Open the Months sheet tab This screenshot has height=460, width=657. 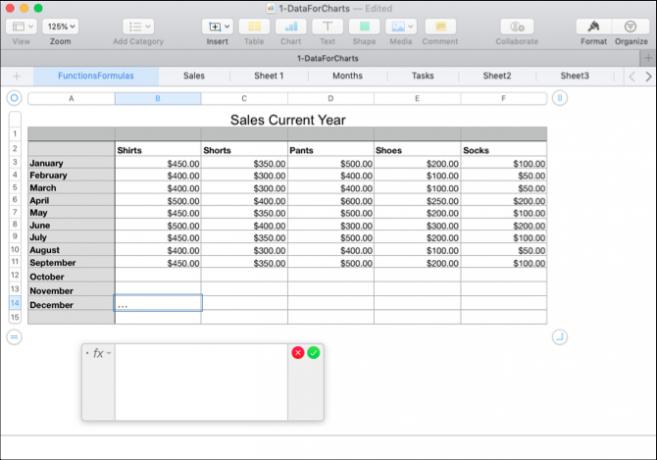pos(347,76)
